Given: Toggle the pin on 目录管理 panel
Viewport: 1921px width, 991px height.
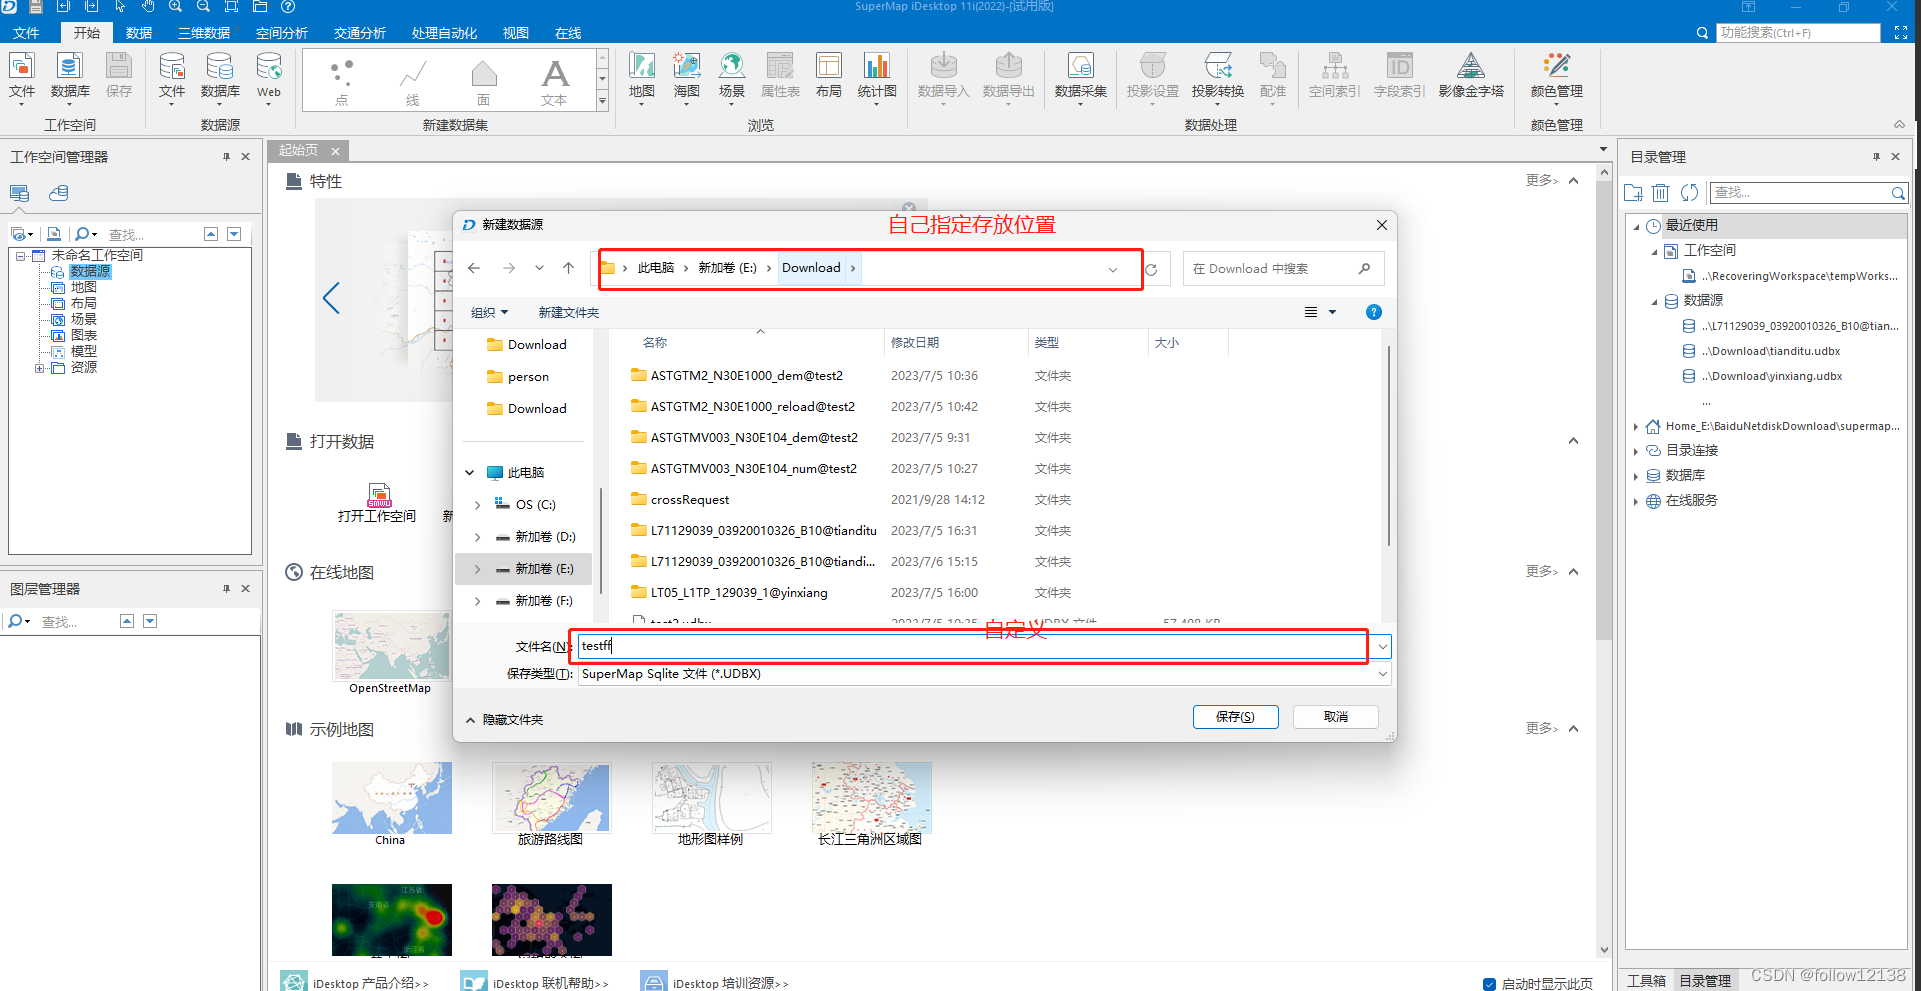Looking at the screenshot, I should tap(1876, 156).
